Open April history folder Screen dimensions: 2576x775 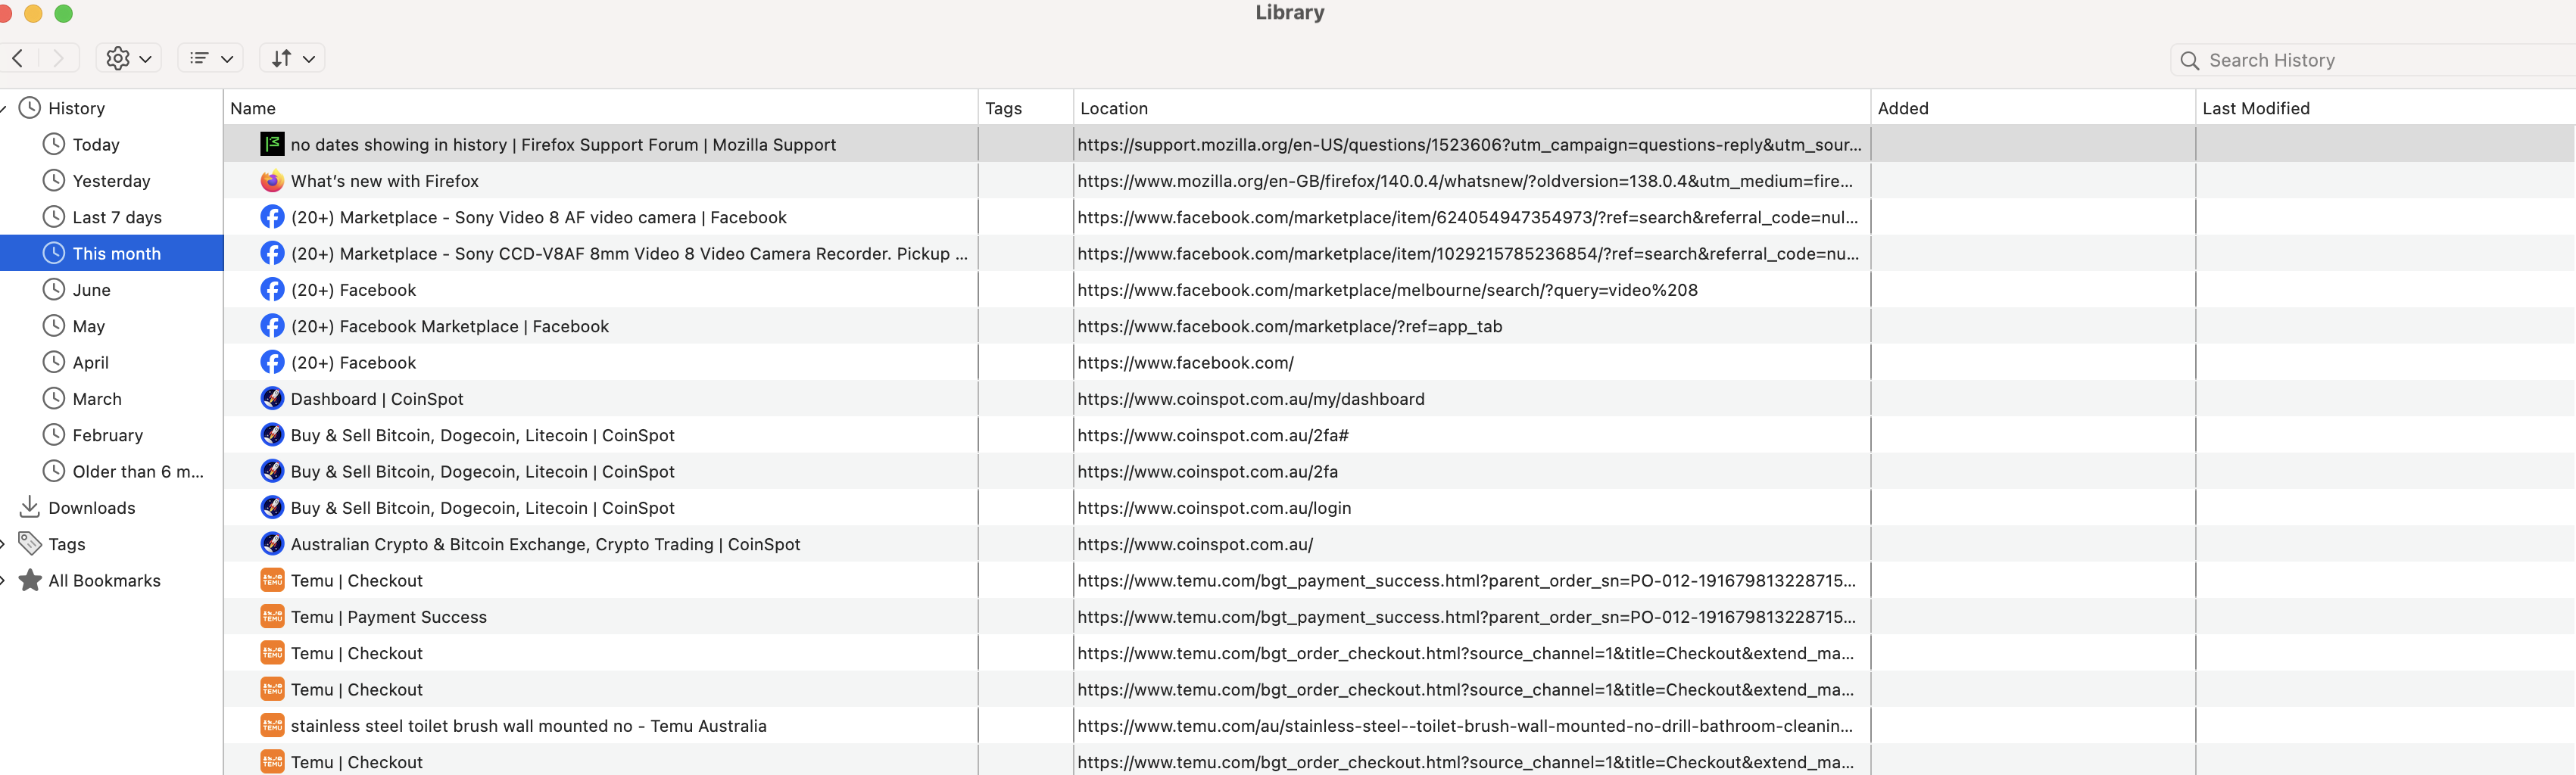coord(90,362)
